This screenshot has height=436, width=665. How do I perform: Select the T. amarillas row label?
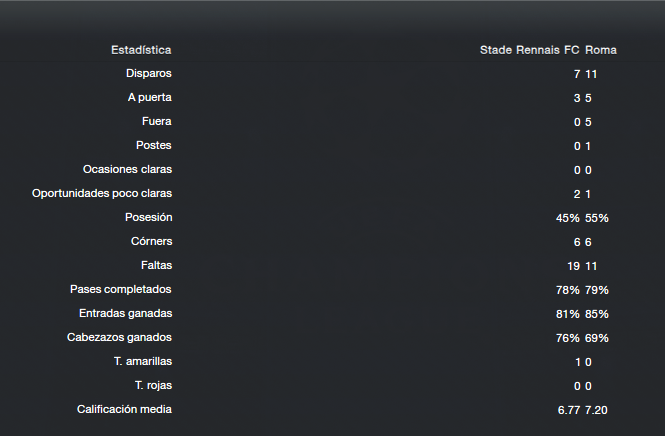pos(143,361)
